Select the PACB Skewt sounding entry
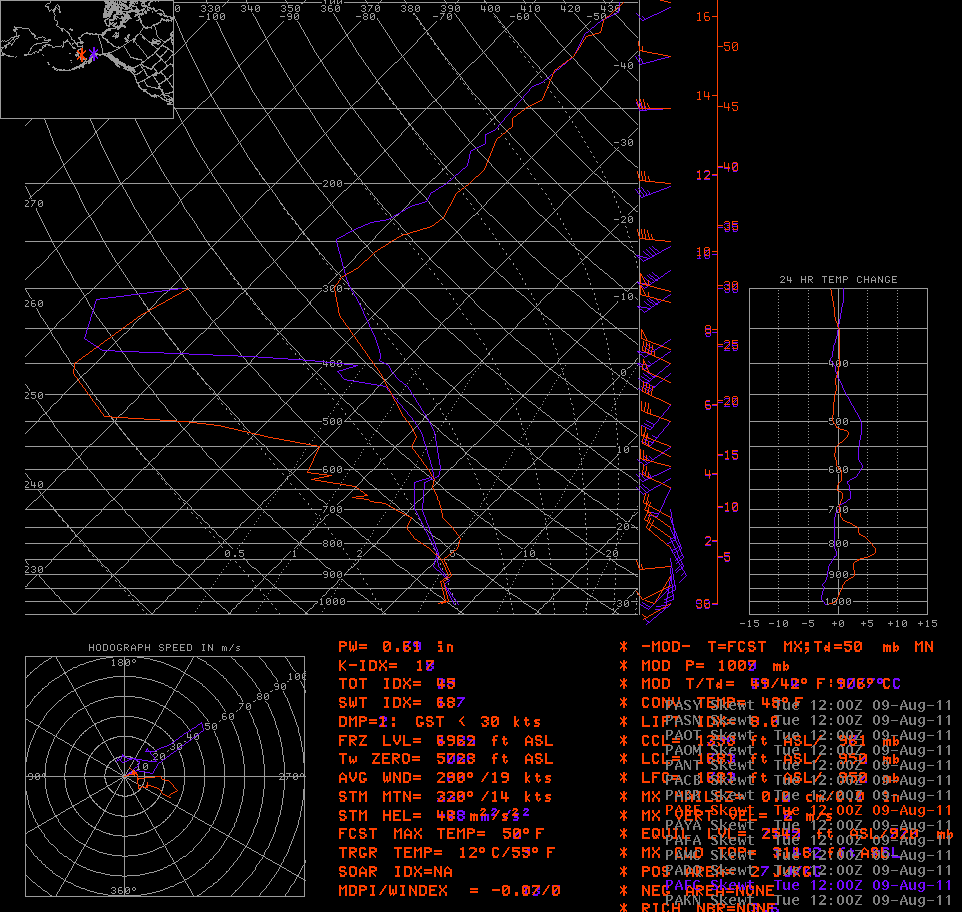The image size is (962, 912). coord(808,780)
